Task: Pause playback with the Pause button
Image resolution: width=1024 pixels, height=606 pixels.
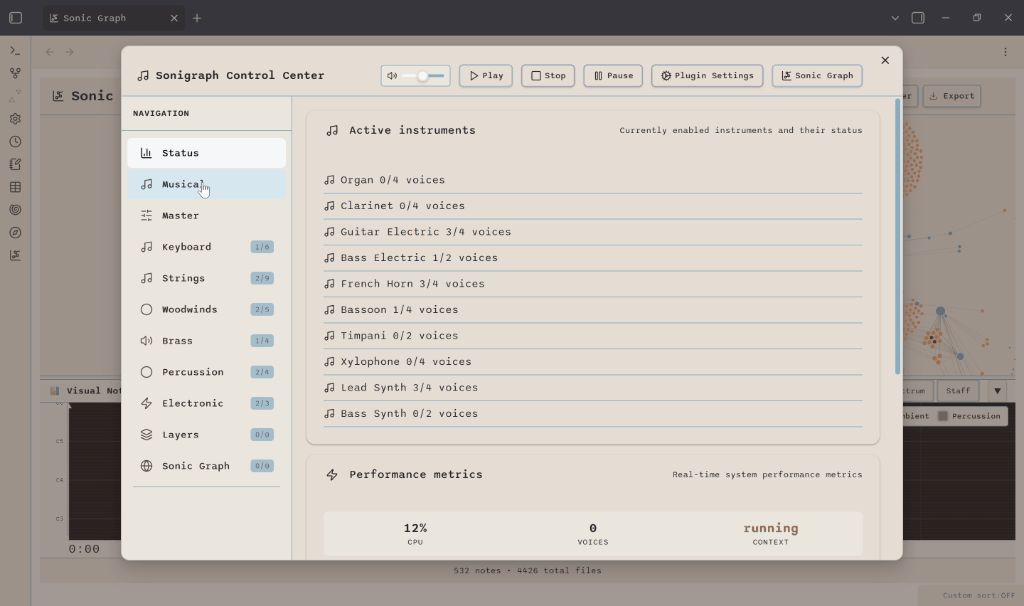Action: pyautogui.click(x=613, y=76)
